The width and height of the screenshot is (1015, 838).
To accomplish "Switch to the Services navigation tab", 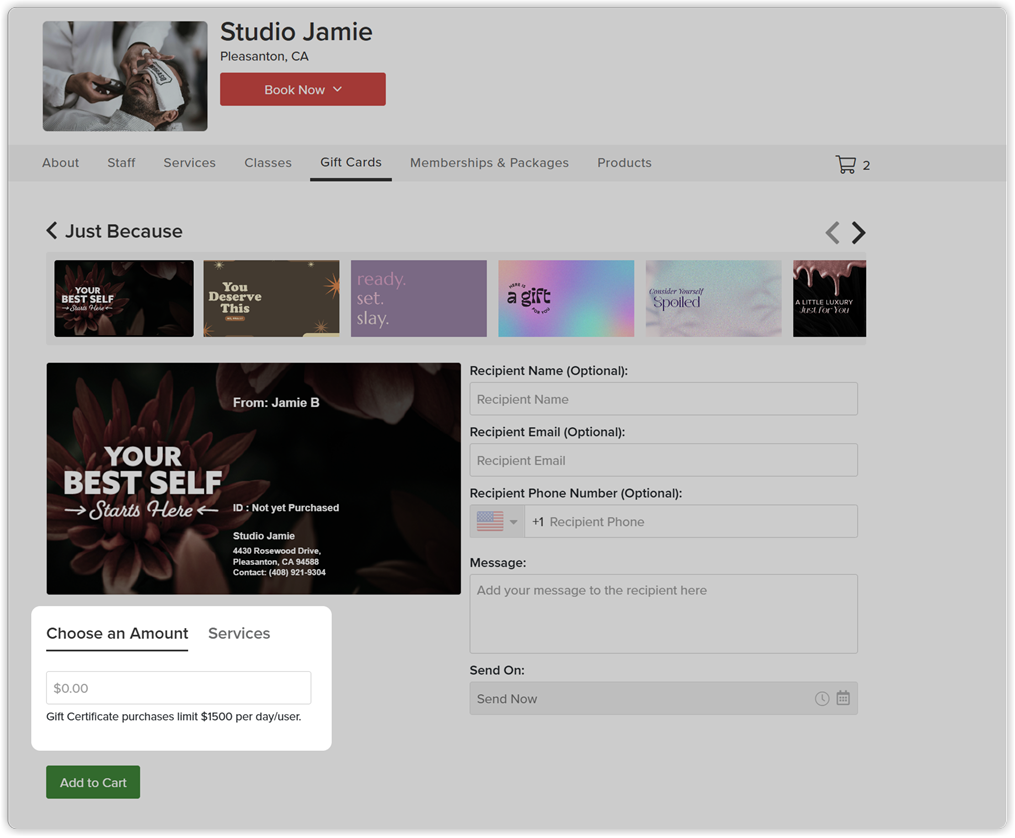I will coord(189,162).
